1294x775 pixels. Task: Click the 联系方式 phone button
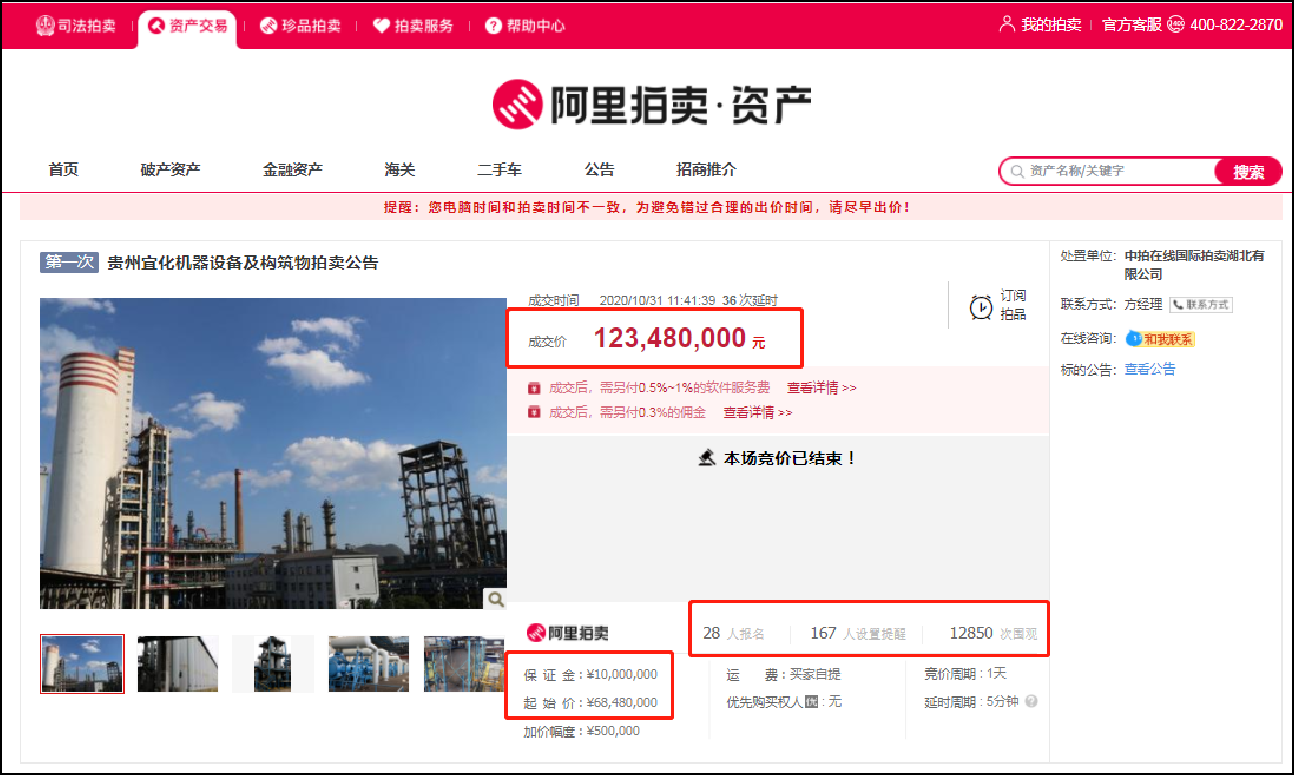click(1201, 305)
